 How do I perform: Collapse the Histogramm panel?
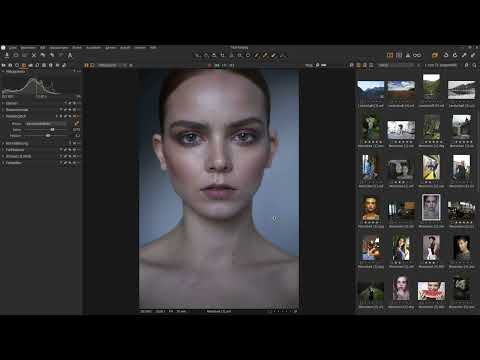3,71
